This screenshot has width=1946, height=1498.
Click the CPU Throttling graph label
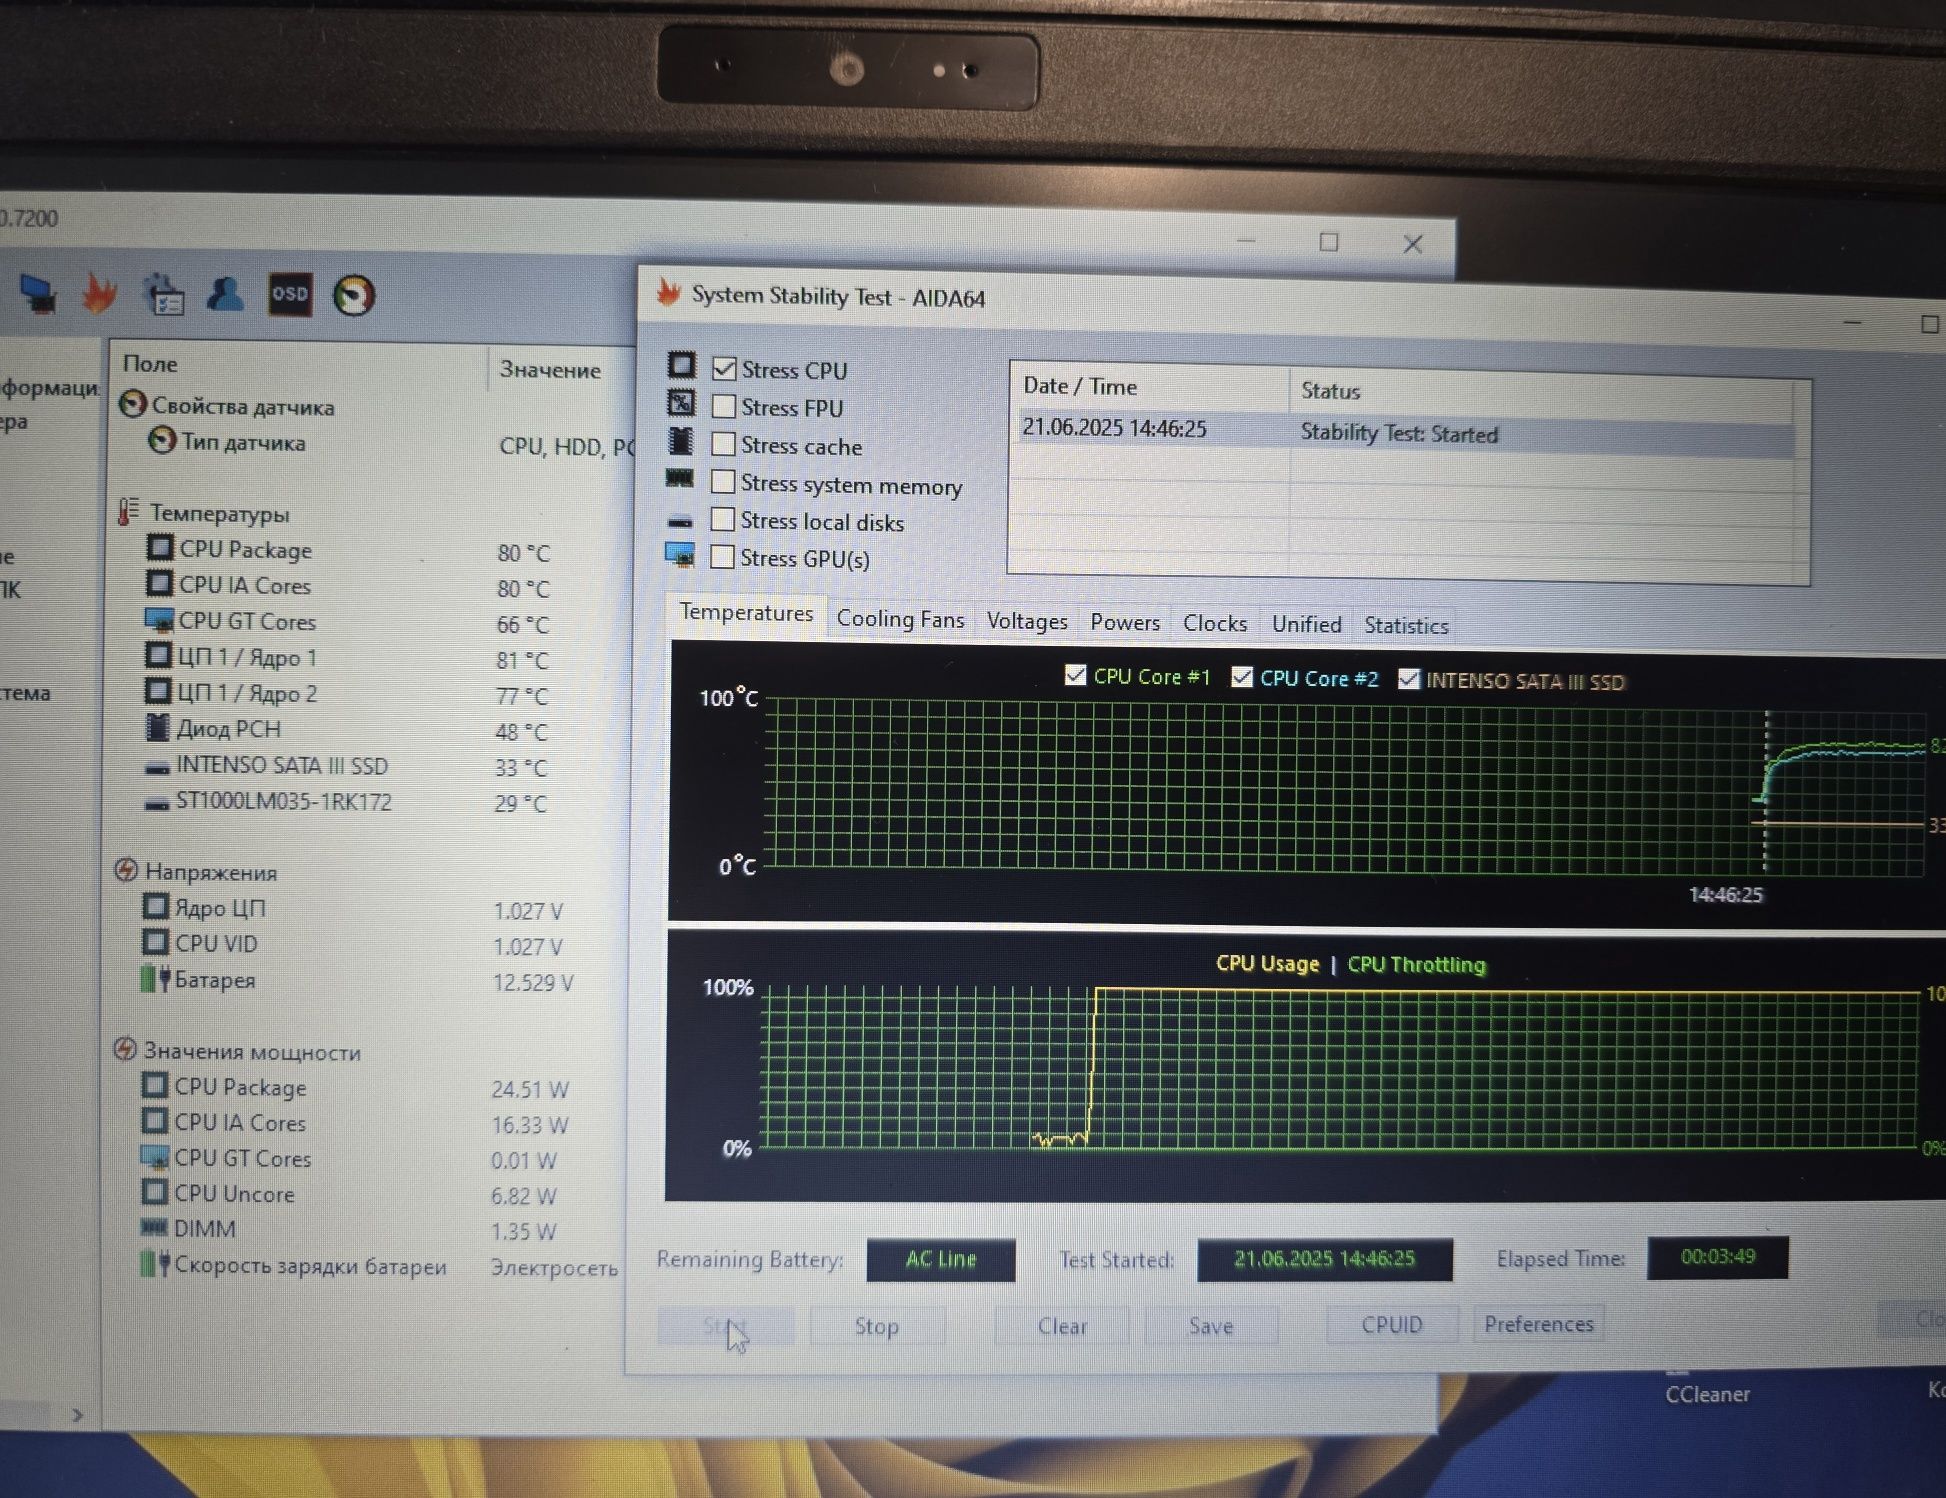click(x=1416, y=965)
